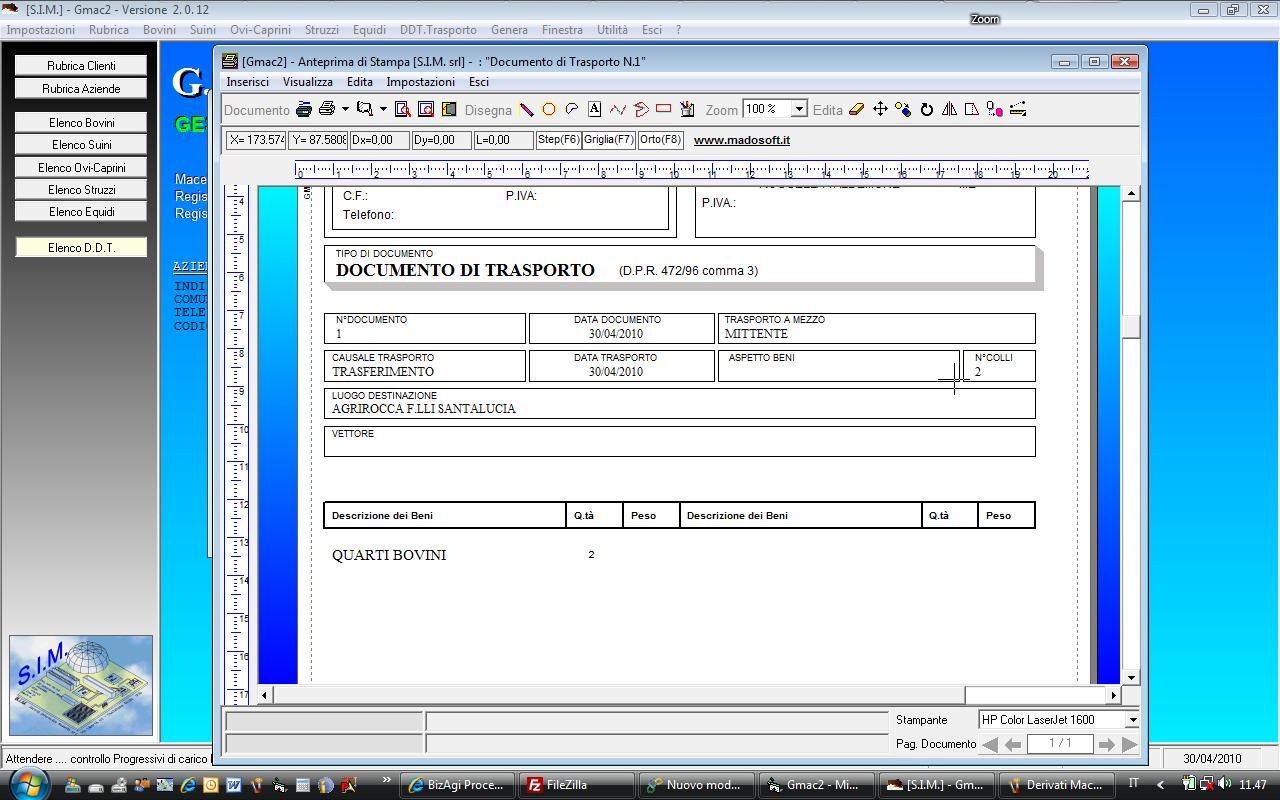Image resolution: width=1280 pixels, height=800 pixels.
Task: Toggle Step(F6) mode
Action: 558,140
